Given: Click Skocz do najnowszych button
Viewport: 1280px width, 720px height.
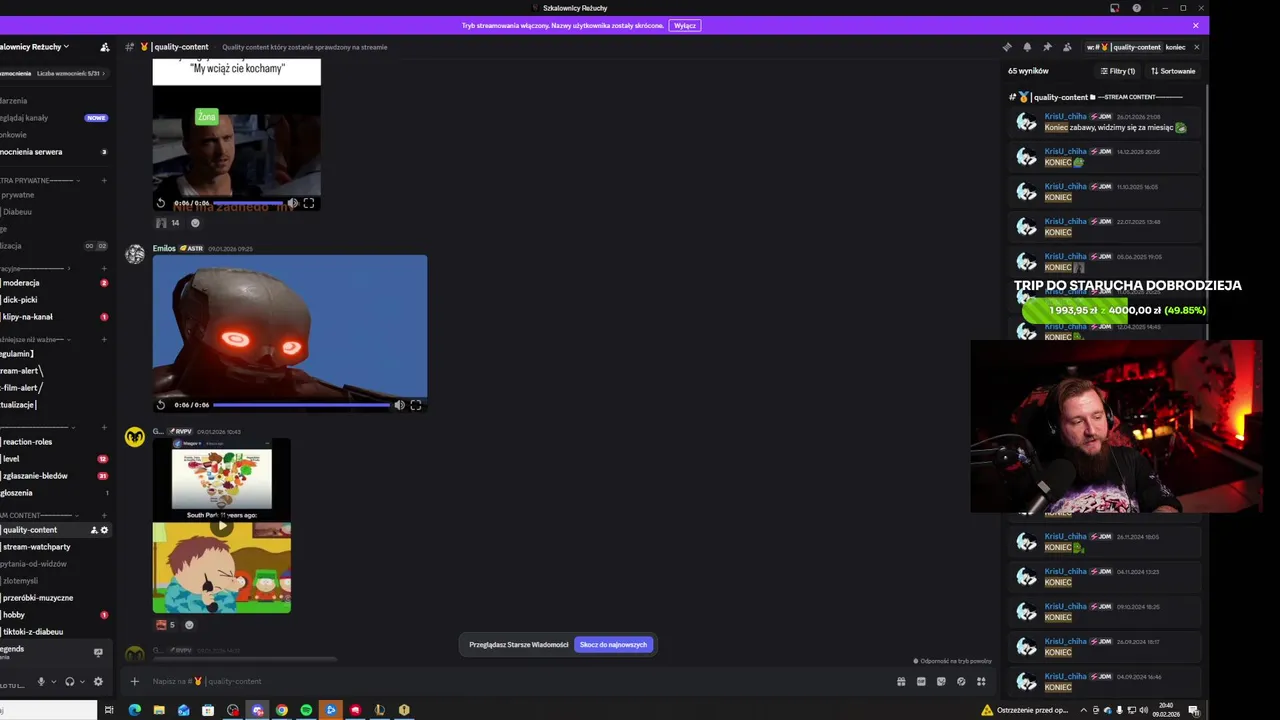Looking at the screenshot, I should point(614,645).
